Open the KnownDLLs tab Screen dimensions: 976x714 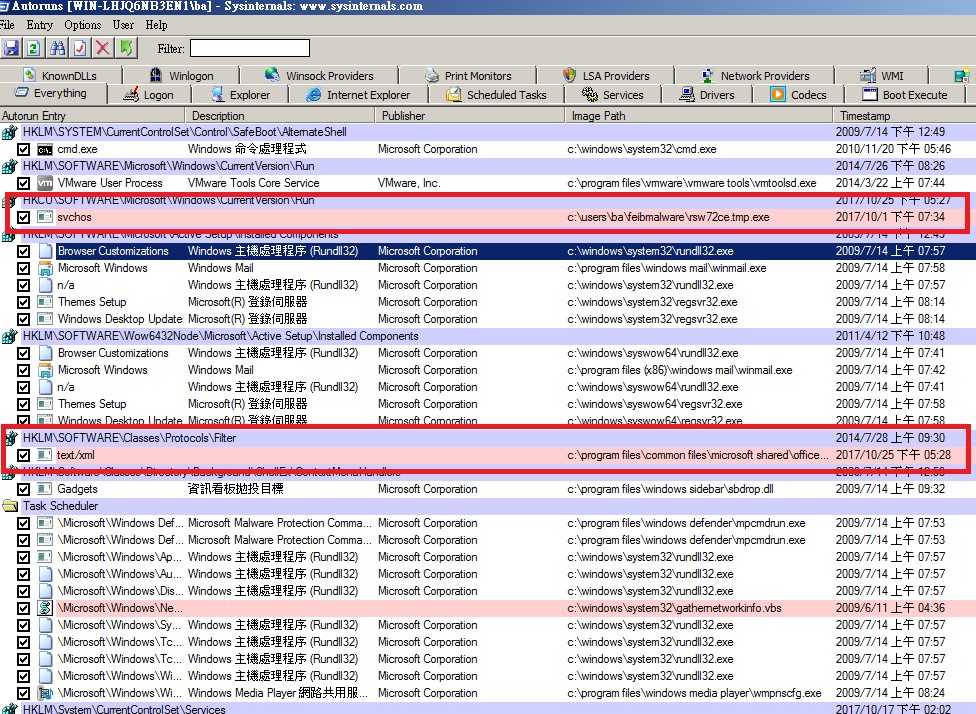[x=60, y=75]
